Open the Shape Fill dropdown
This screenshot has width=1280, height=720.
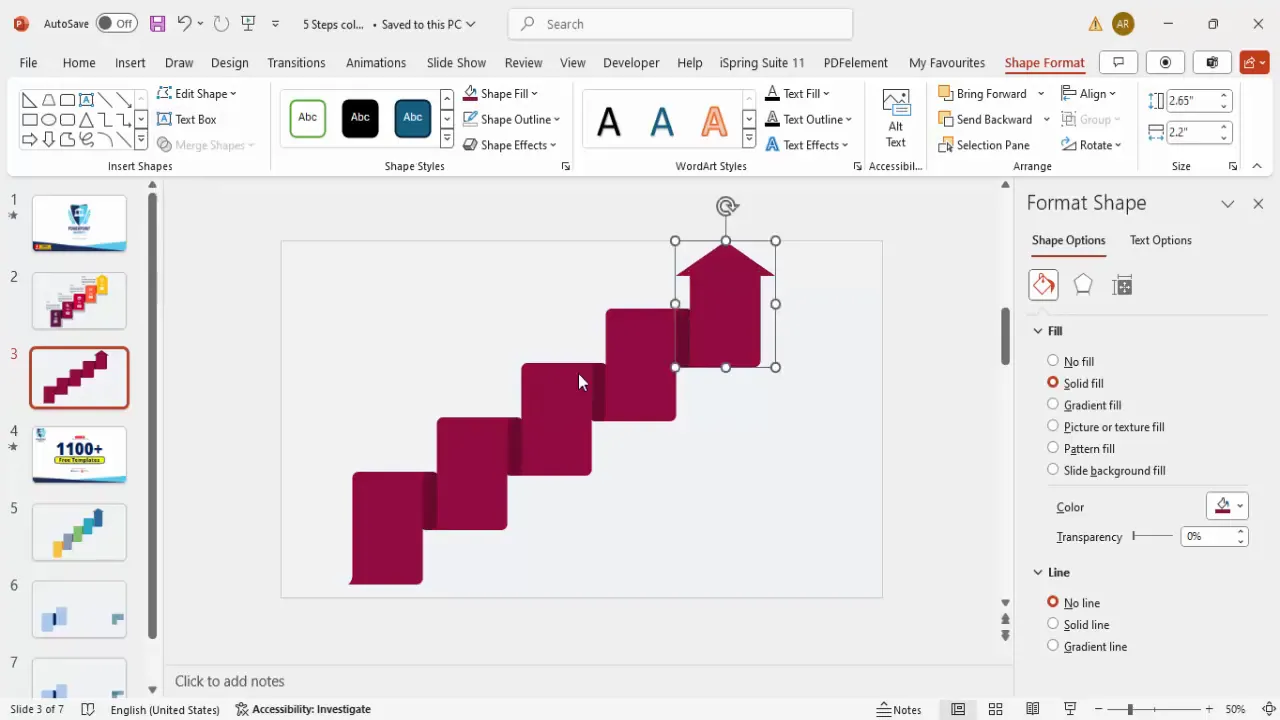pyautogui.click(x=500, y=93)
